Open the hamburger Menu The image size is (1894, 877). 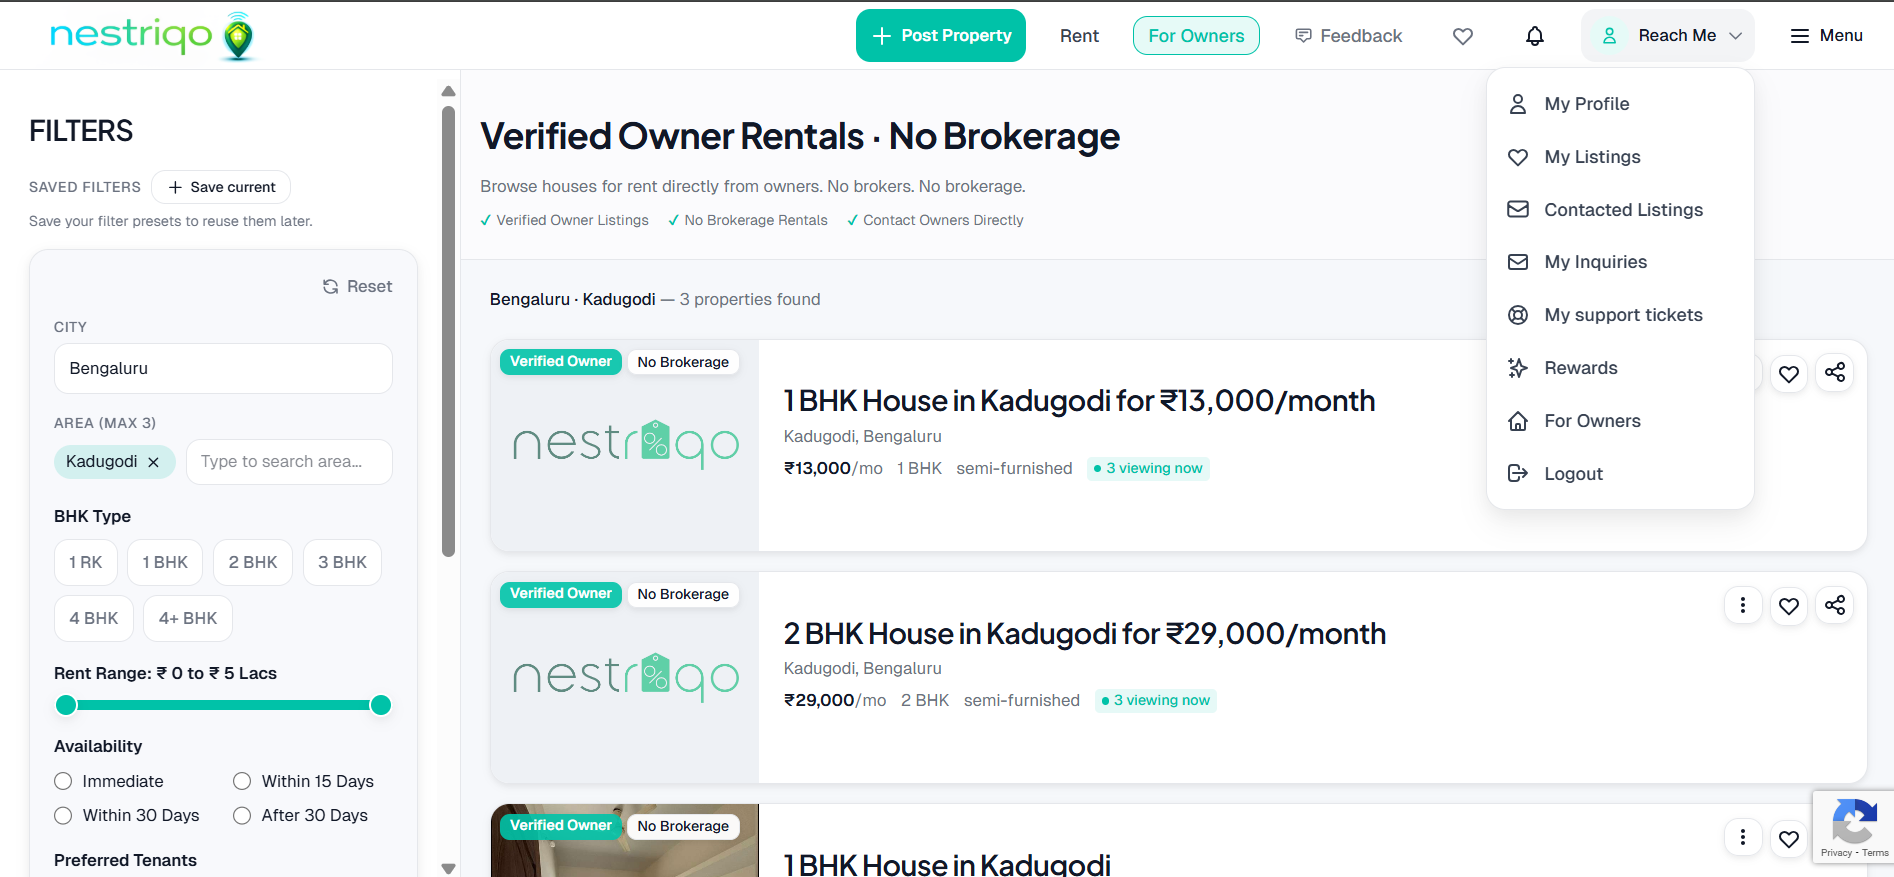click(x=1826, y=36)
